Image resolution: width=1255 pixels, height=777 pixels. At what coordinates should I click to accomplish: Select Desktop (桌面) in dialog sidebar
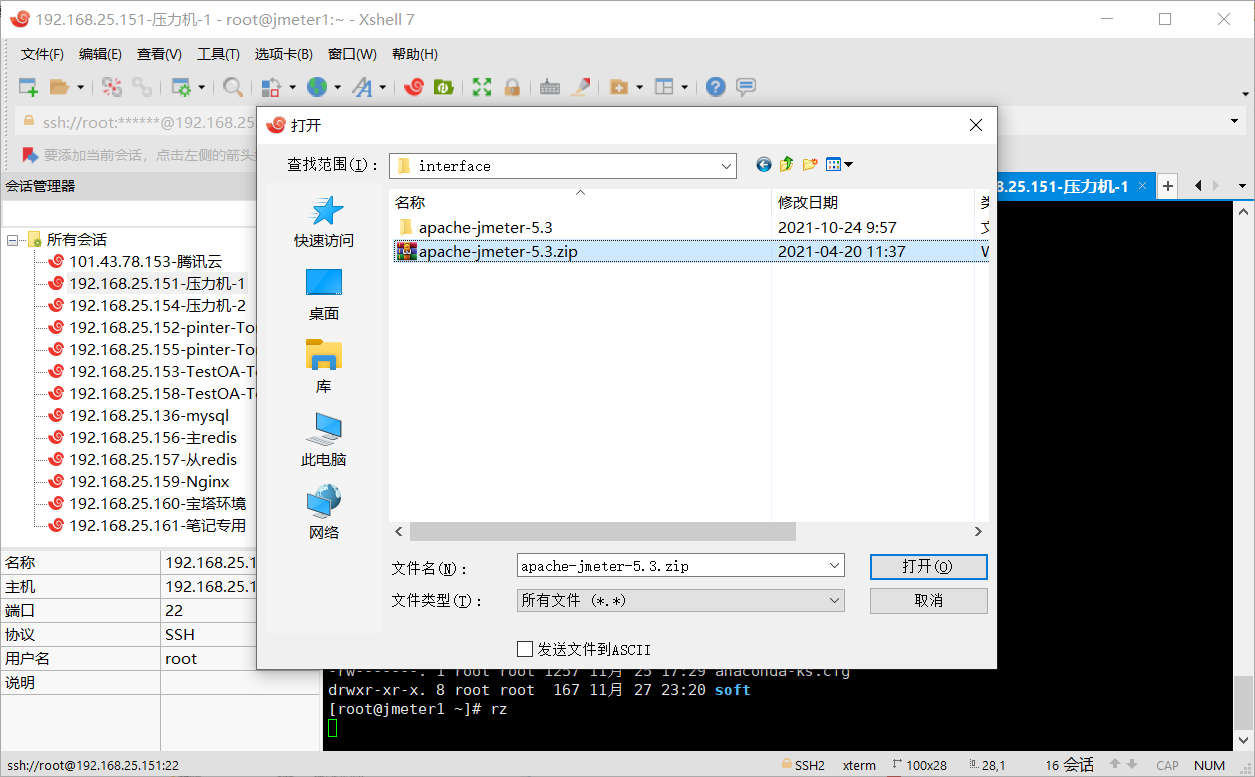click(x=324, y=295)
